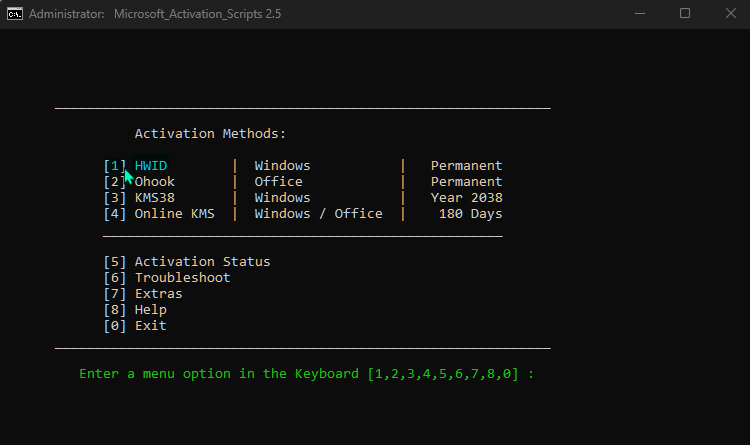The height and width of the screenshot is (445, 750).
Task: Select the [1] HWID option
Action: (136, 166)
